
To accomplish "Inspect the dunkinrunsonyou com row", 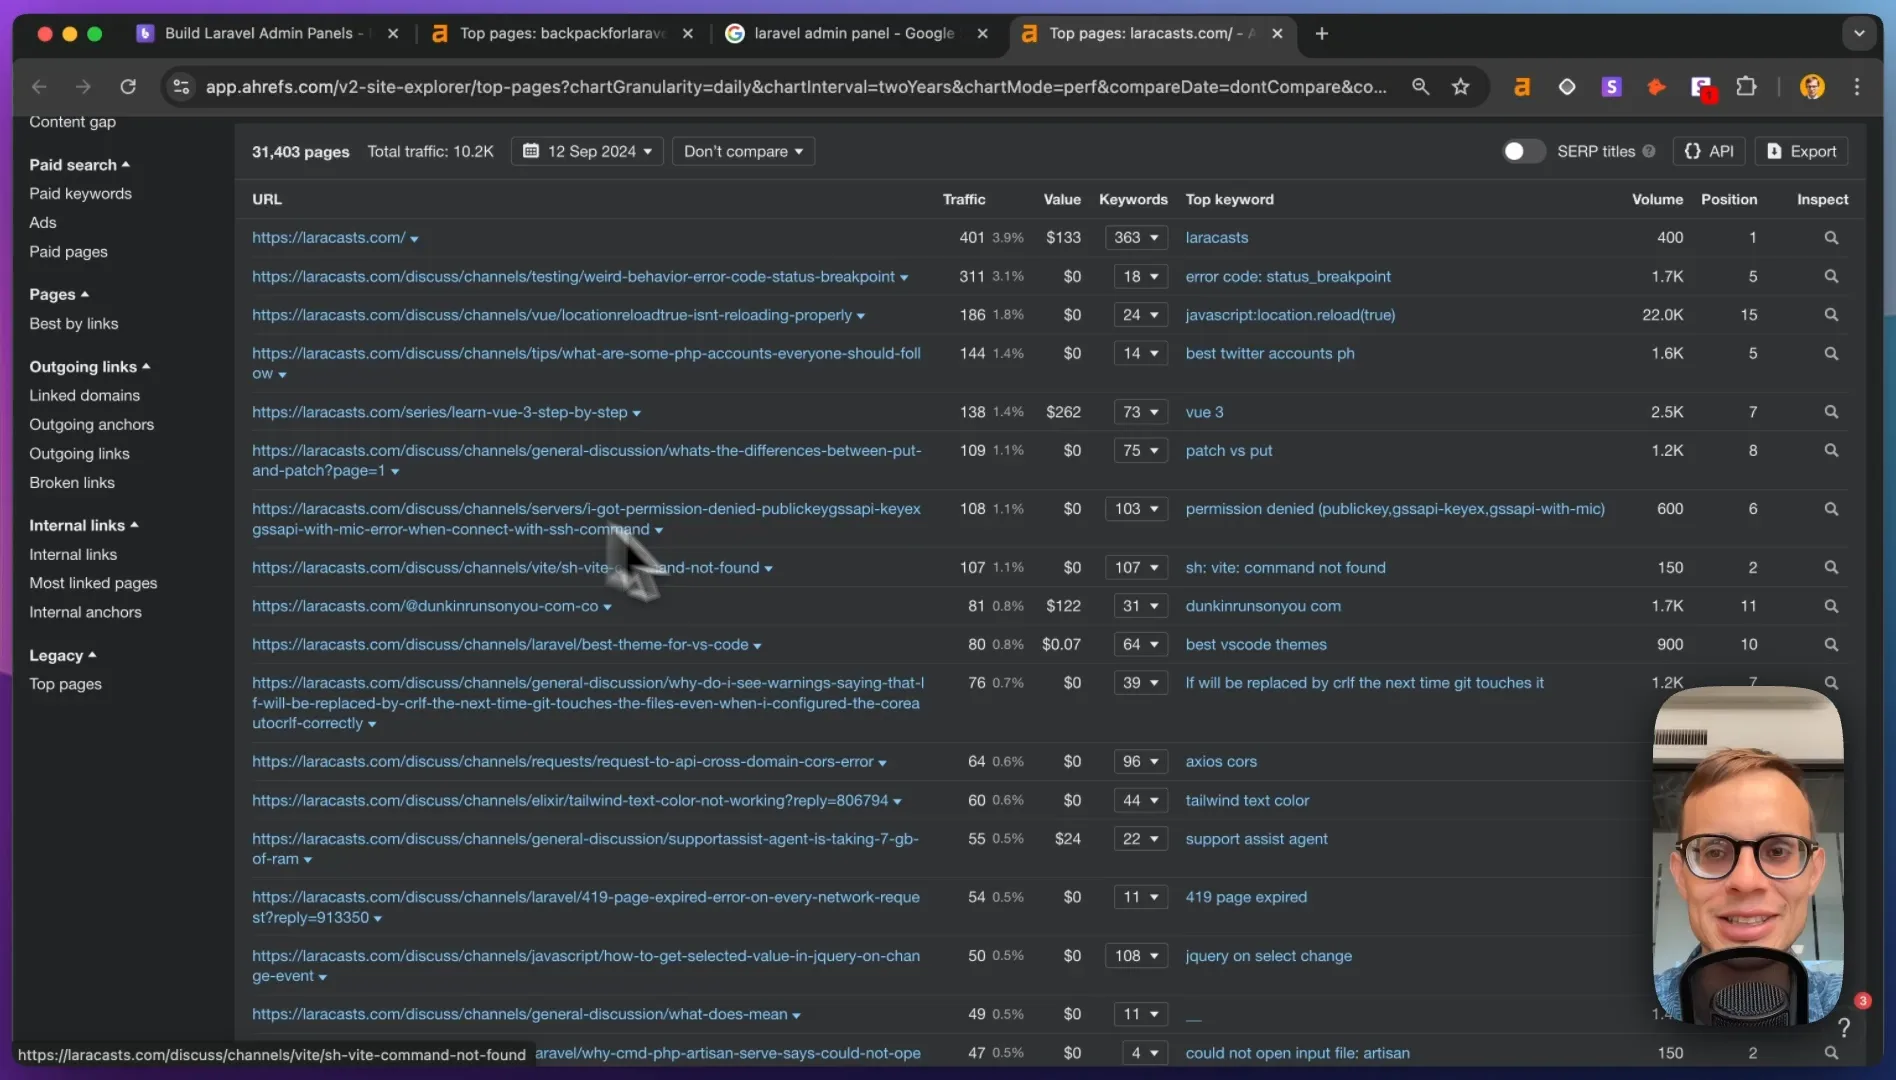I will [x=1830, y=606].
